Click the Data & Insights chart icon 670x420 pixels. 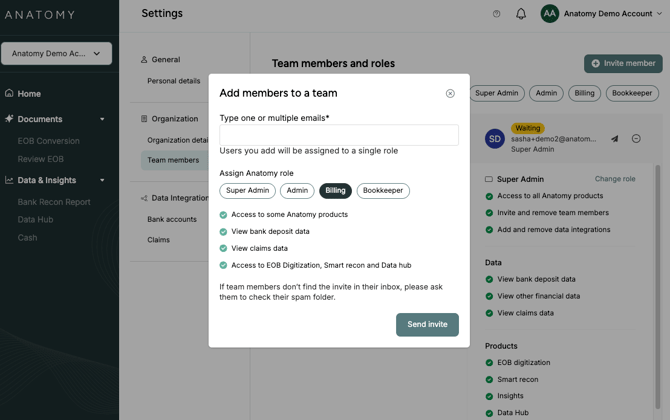9,180
